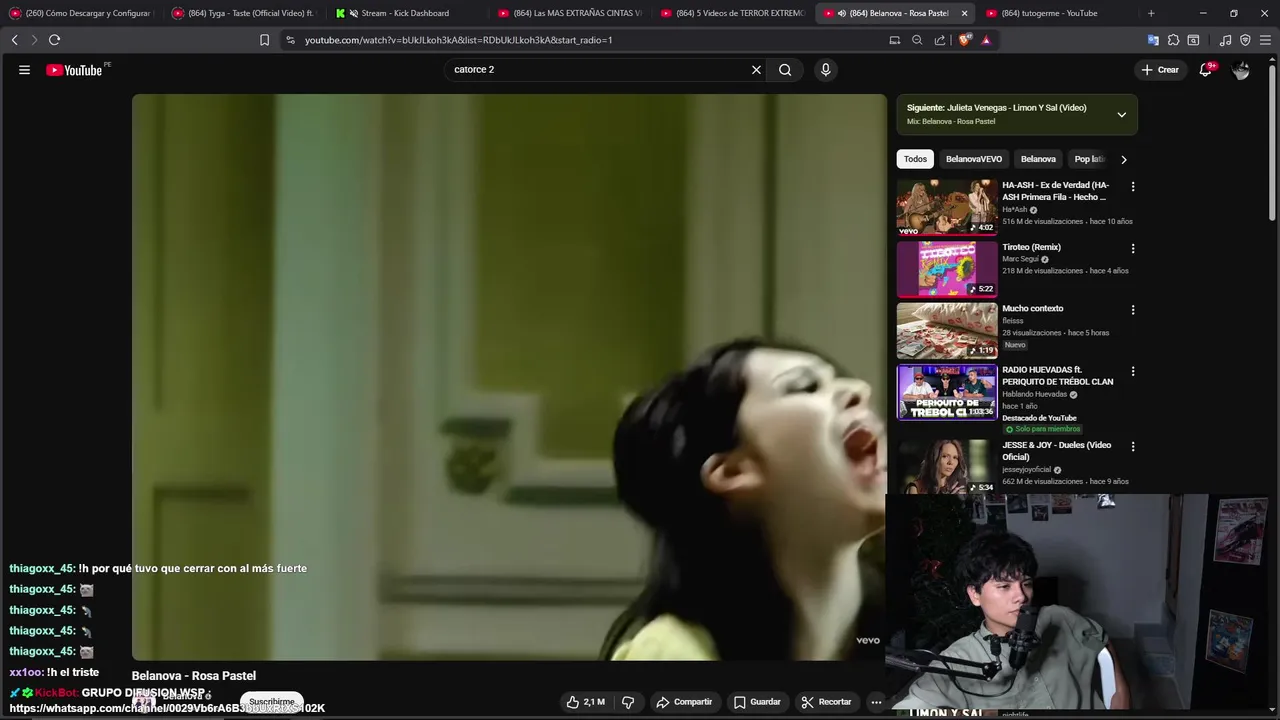Open the extensions puzzle icon
This screenshot has width=1280, height=720.
(1173, 40)
